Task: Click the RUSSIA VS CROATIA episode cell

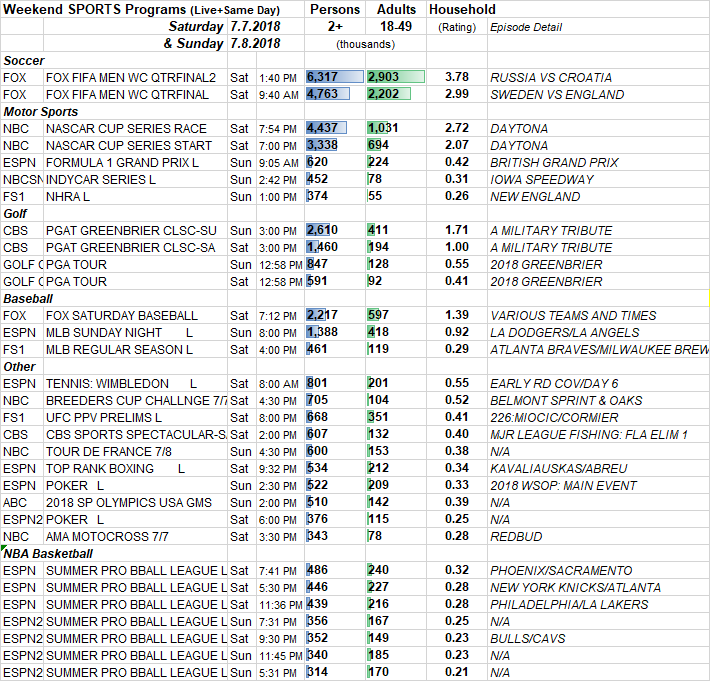Action: click(550, 77)
